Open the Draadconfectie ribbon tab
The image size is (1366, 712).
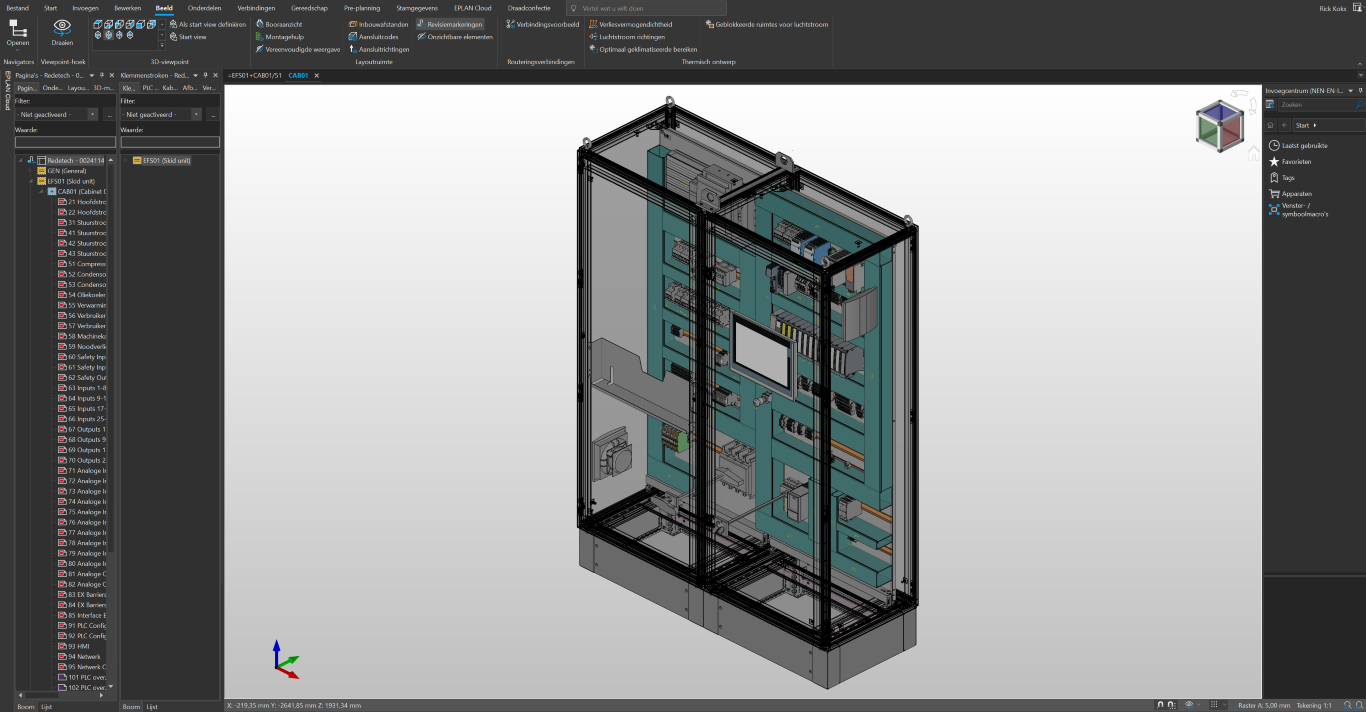click(529, 7)
